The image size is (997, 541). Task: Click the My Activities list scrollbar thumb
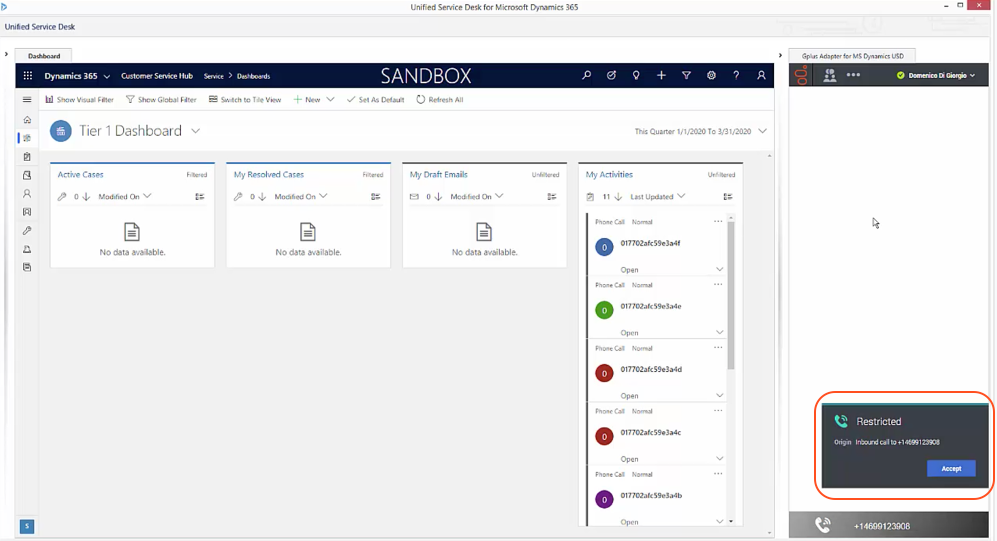point(731,296)
